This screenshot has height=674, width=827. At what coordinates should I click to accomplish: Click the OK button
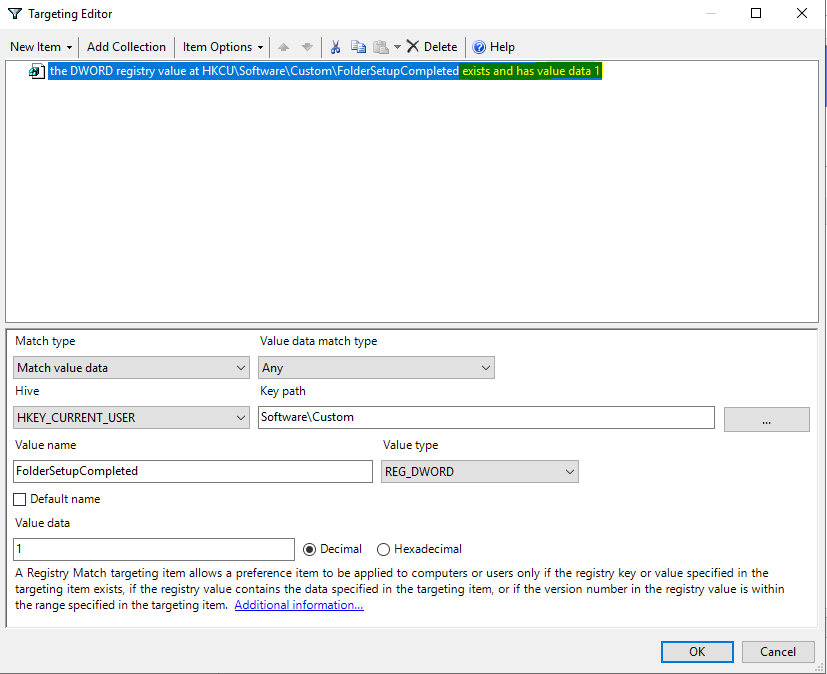point(697,651)
